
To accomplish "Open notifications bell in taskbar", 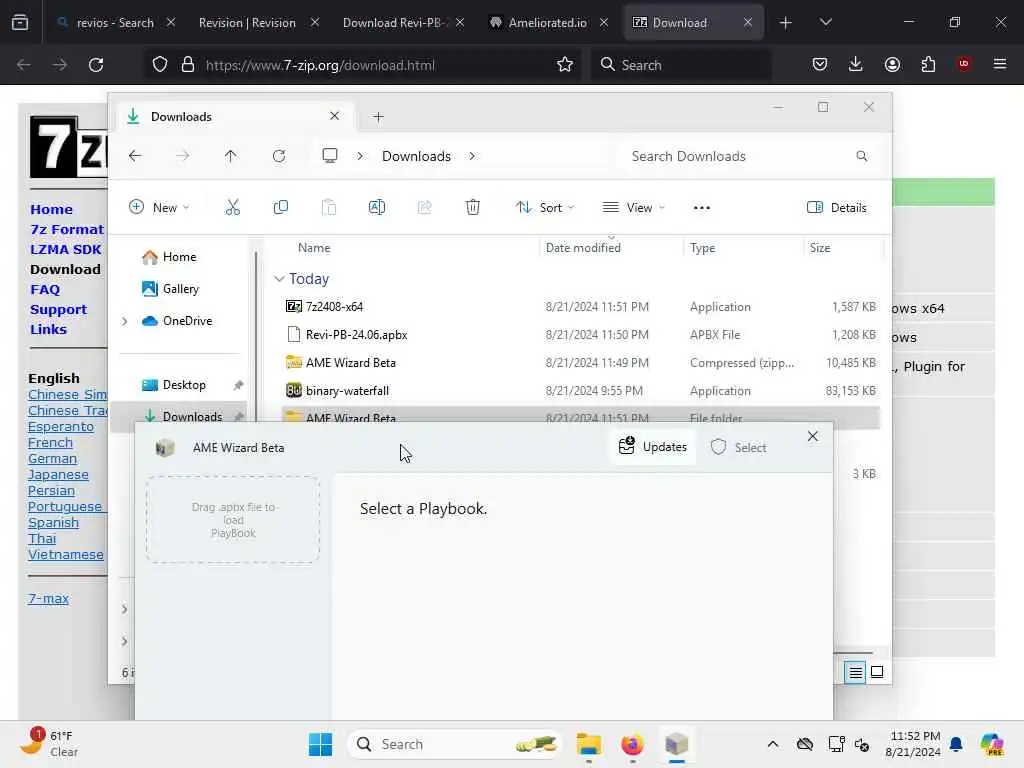I will coord(956,744).
